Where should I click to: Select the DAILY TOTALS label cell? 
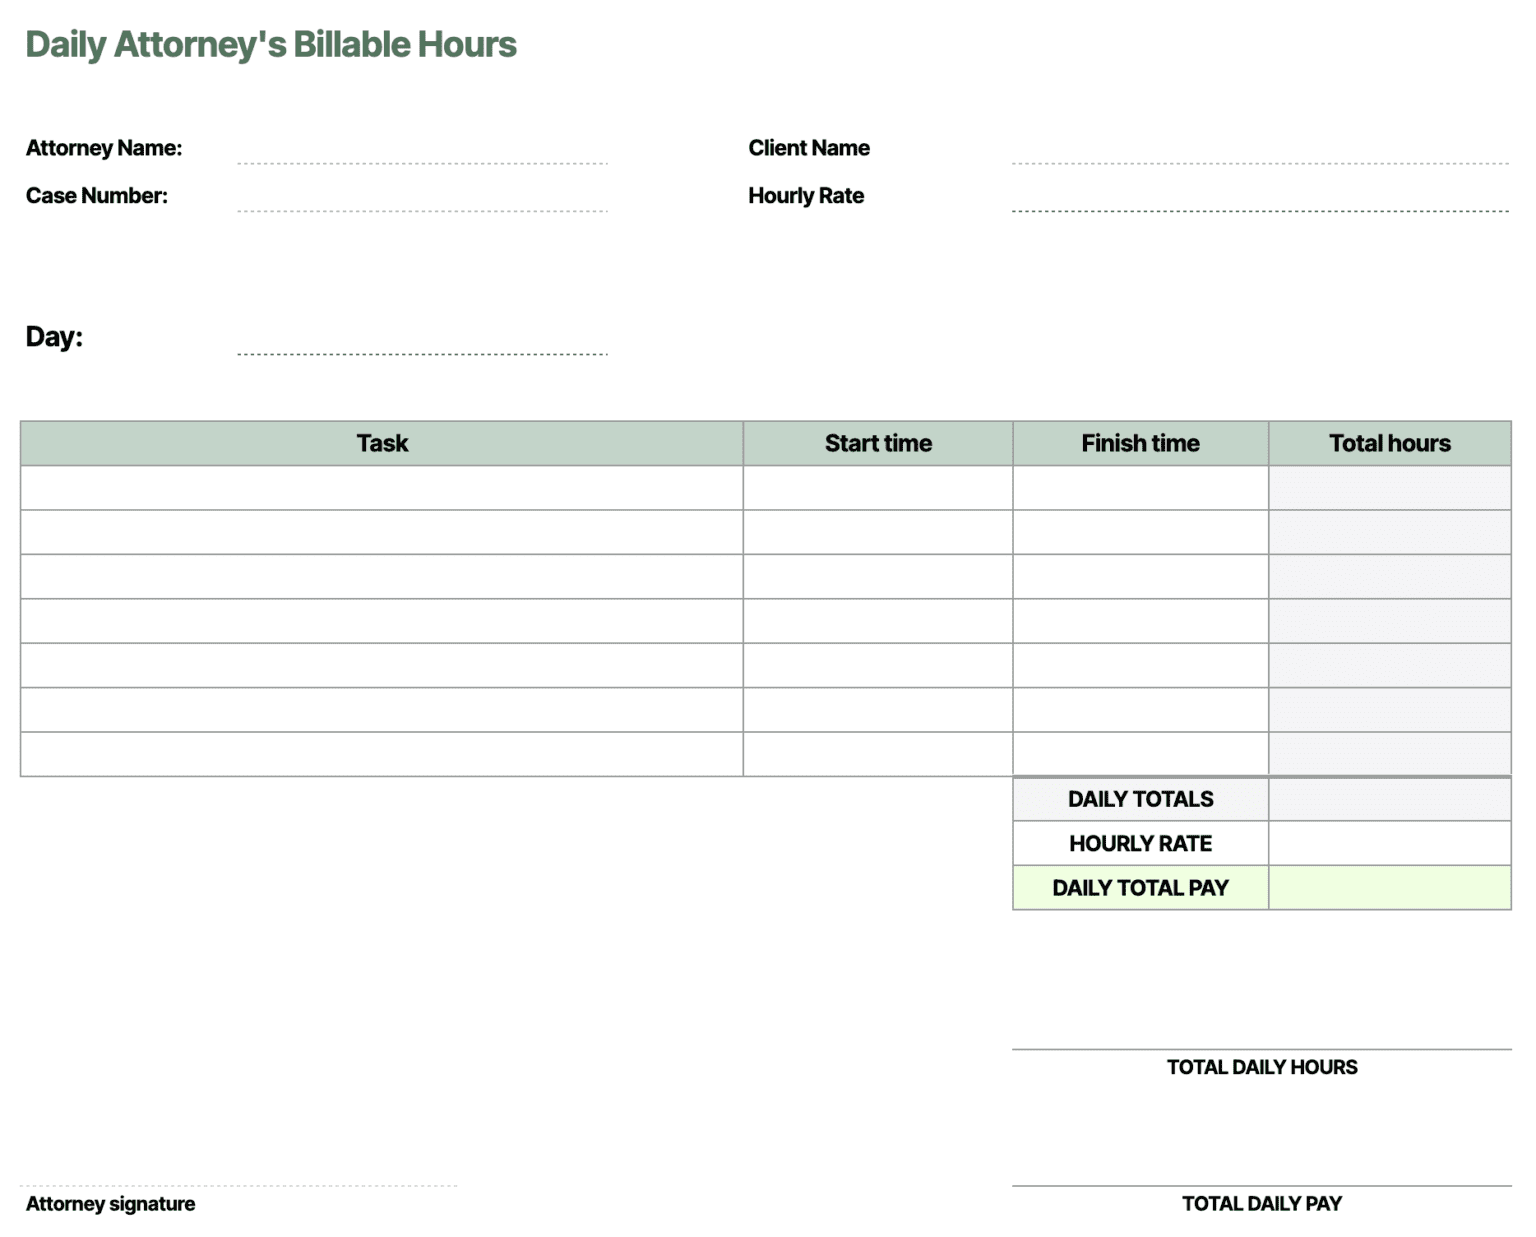[x=1140, y=798]
